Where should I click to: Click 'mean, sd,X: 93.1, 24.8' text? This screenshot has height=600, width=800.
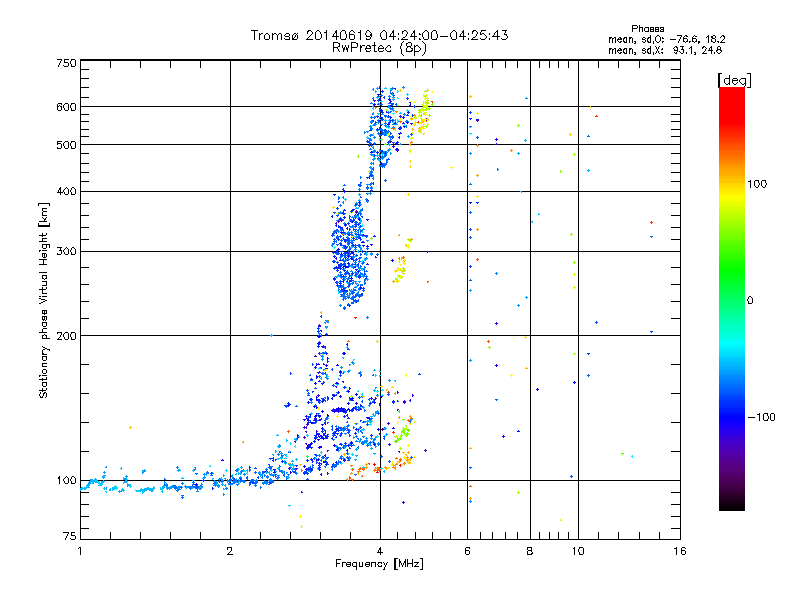click(665, 50)
